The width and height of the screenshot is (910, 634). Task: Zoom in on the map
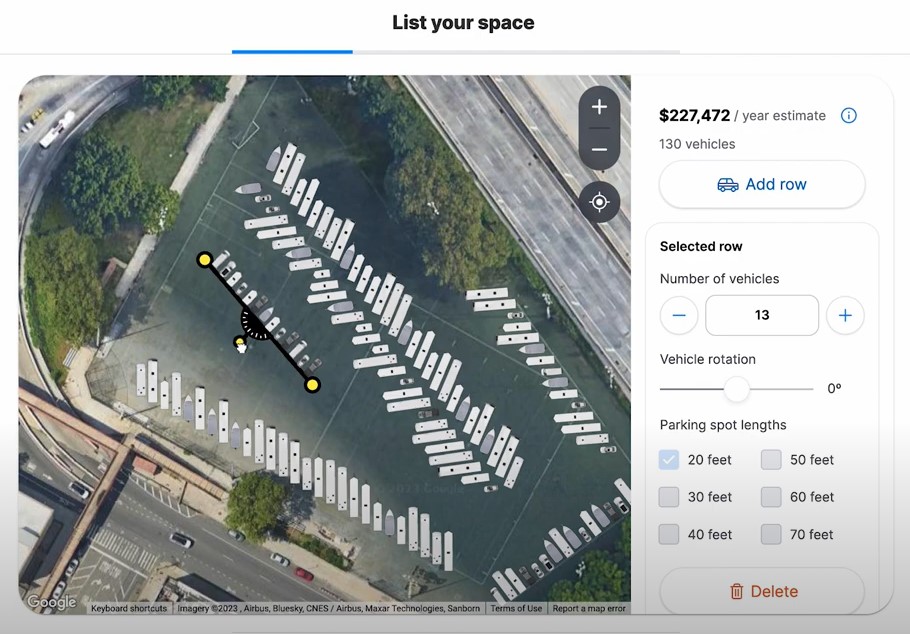tap(599, 107)
